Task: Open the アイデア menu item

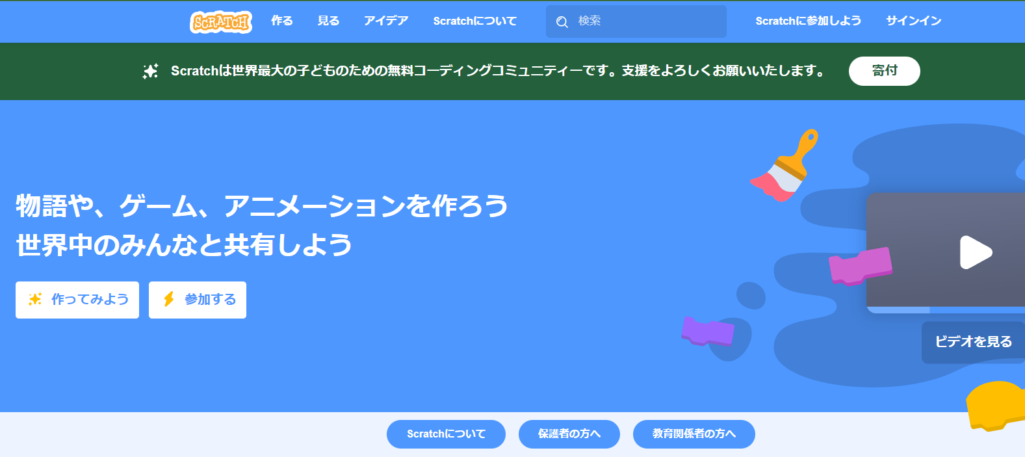Action: tap(386, 21)
